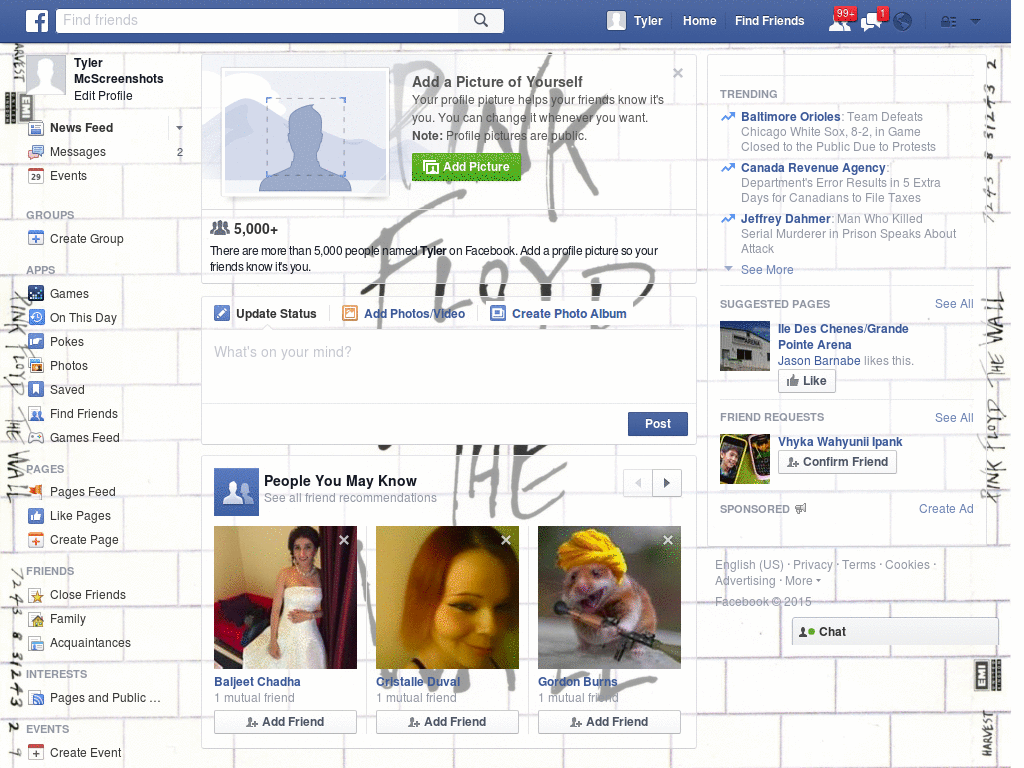Click Saved bookmark icon
This screenshot has width=1024, height=768.
37,390
